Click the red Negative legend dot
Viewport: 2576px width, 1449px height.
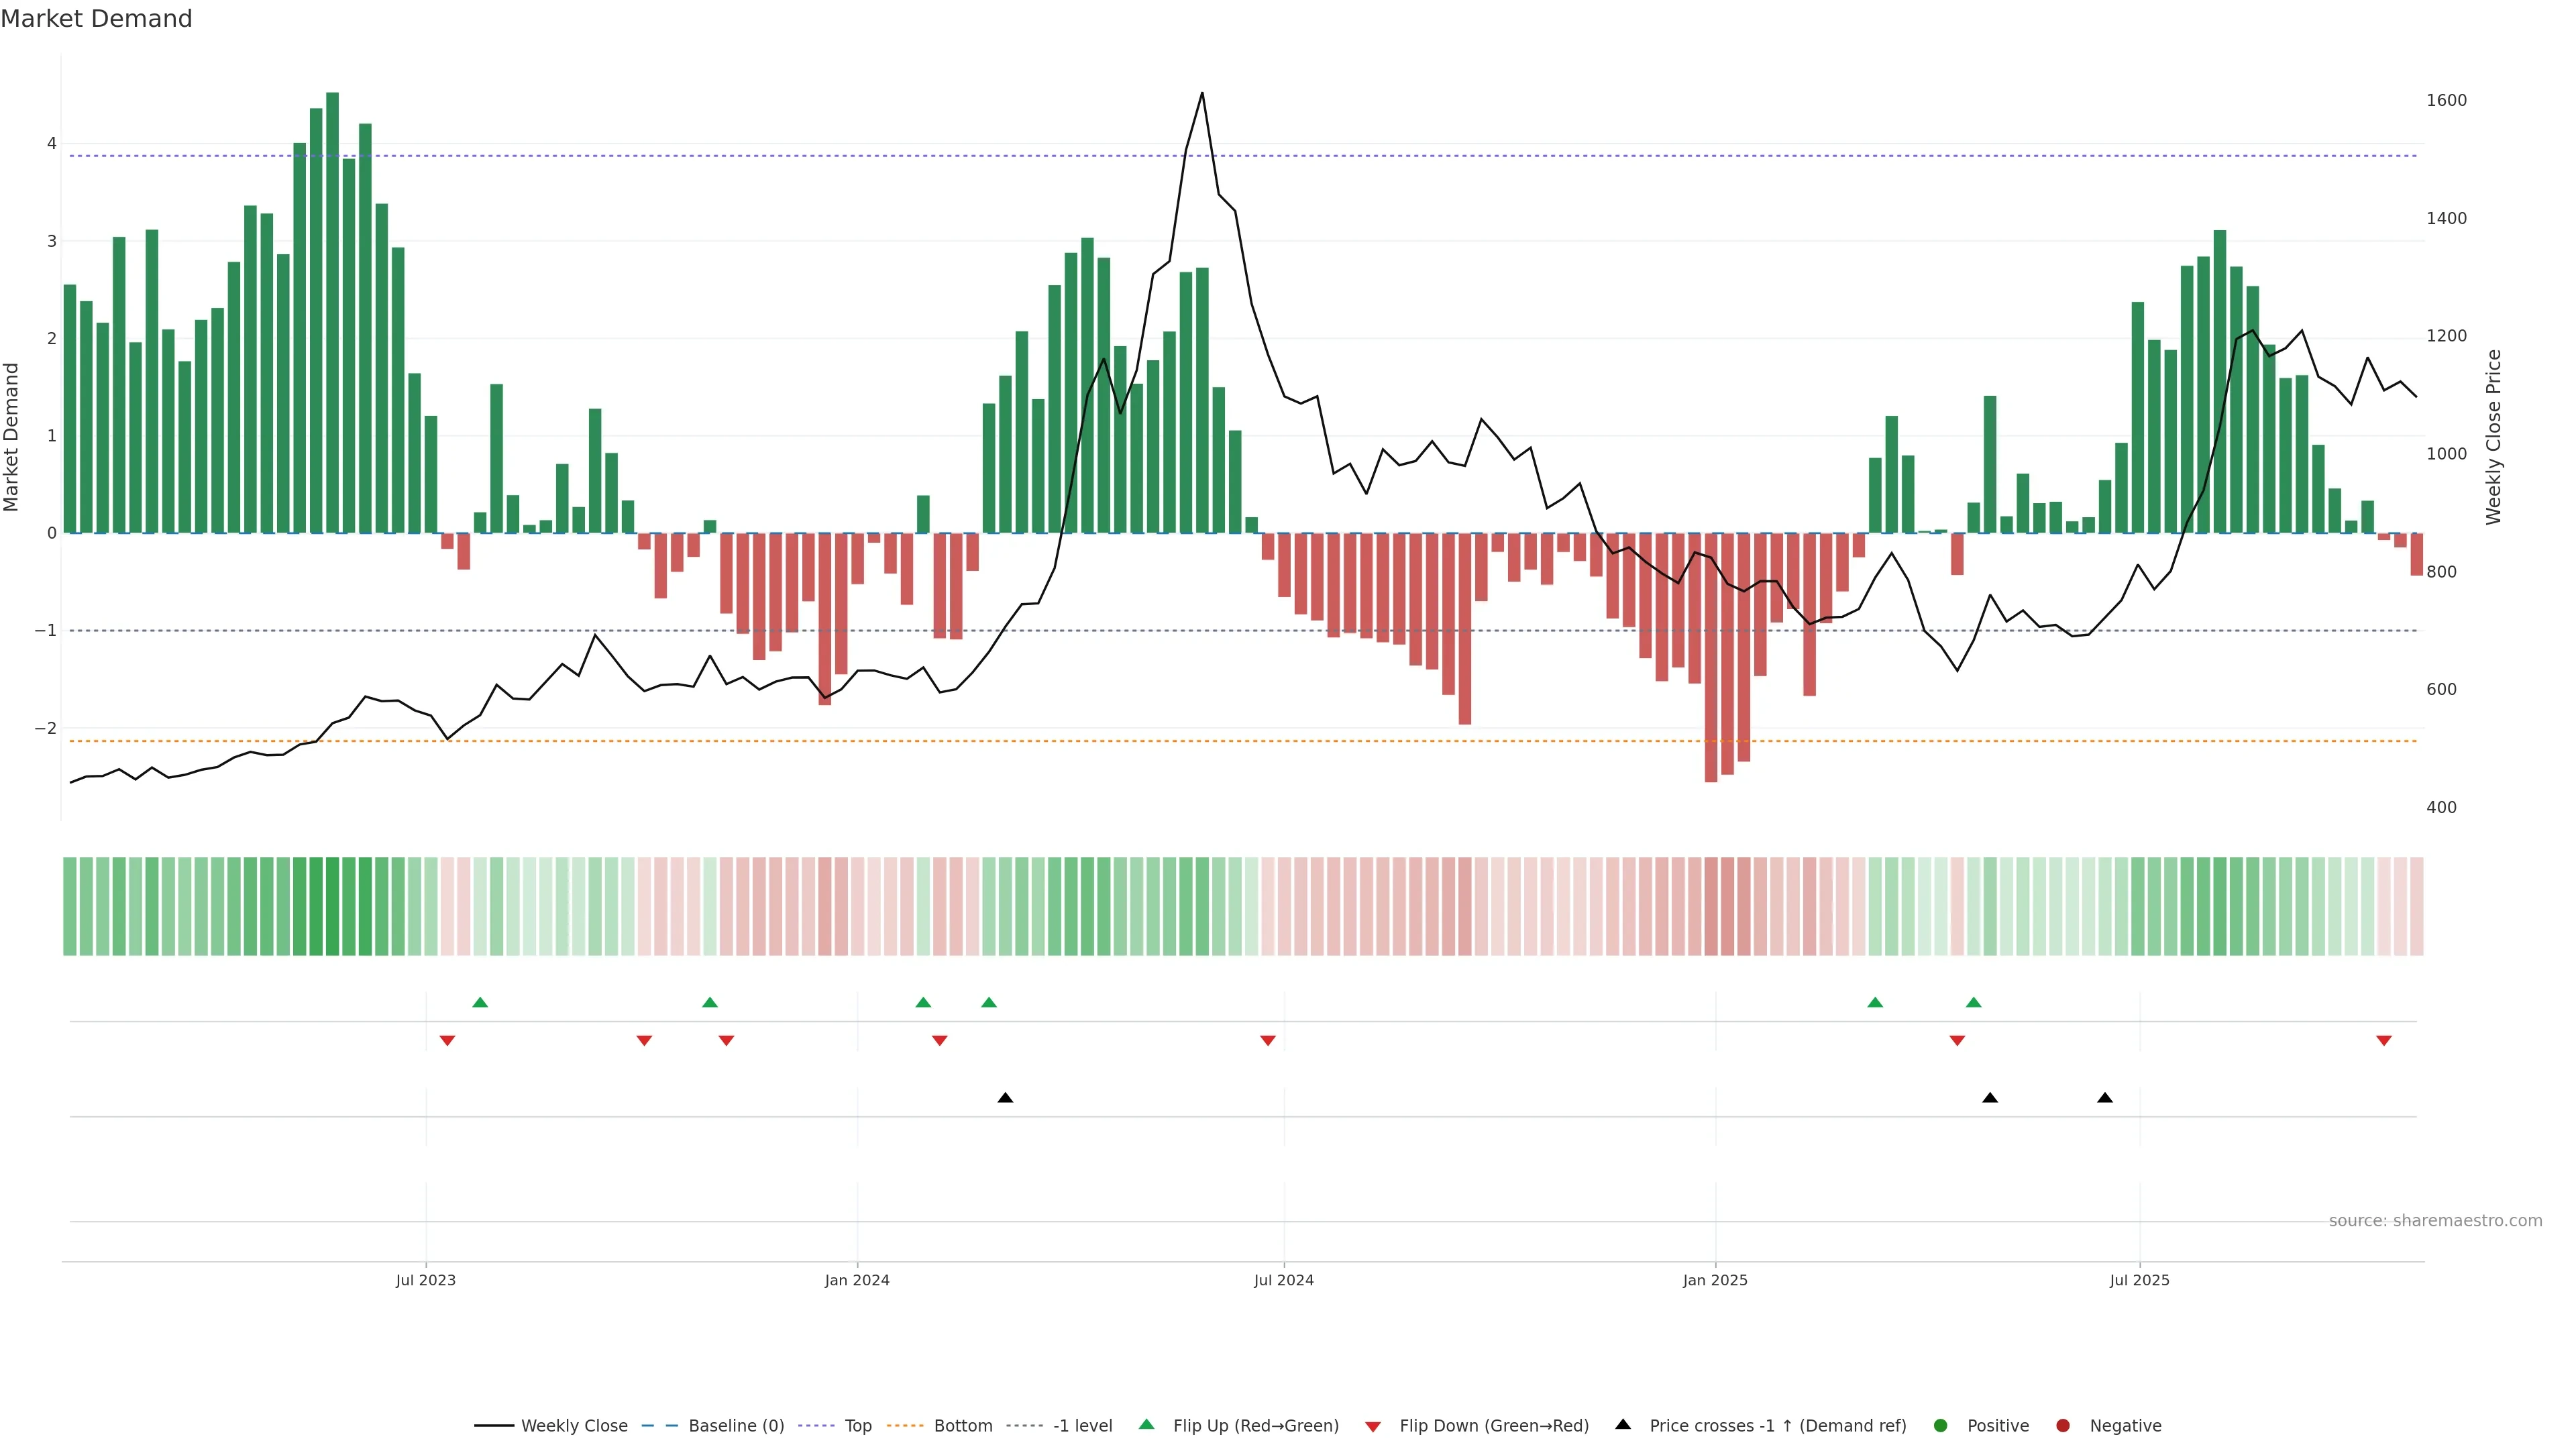pos(2063,1426)
